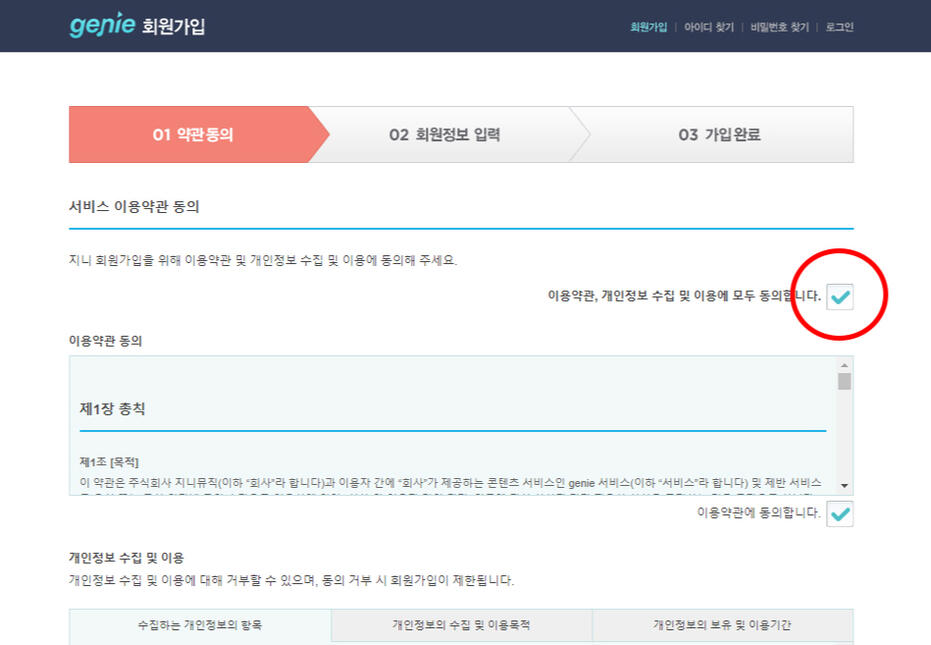Screen dimensions: 931x645
Task: Select the 02 회원정보 입력 step
Action: pyautogui.click(x=444, y=135)
